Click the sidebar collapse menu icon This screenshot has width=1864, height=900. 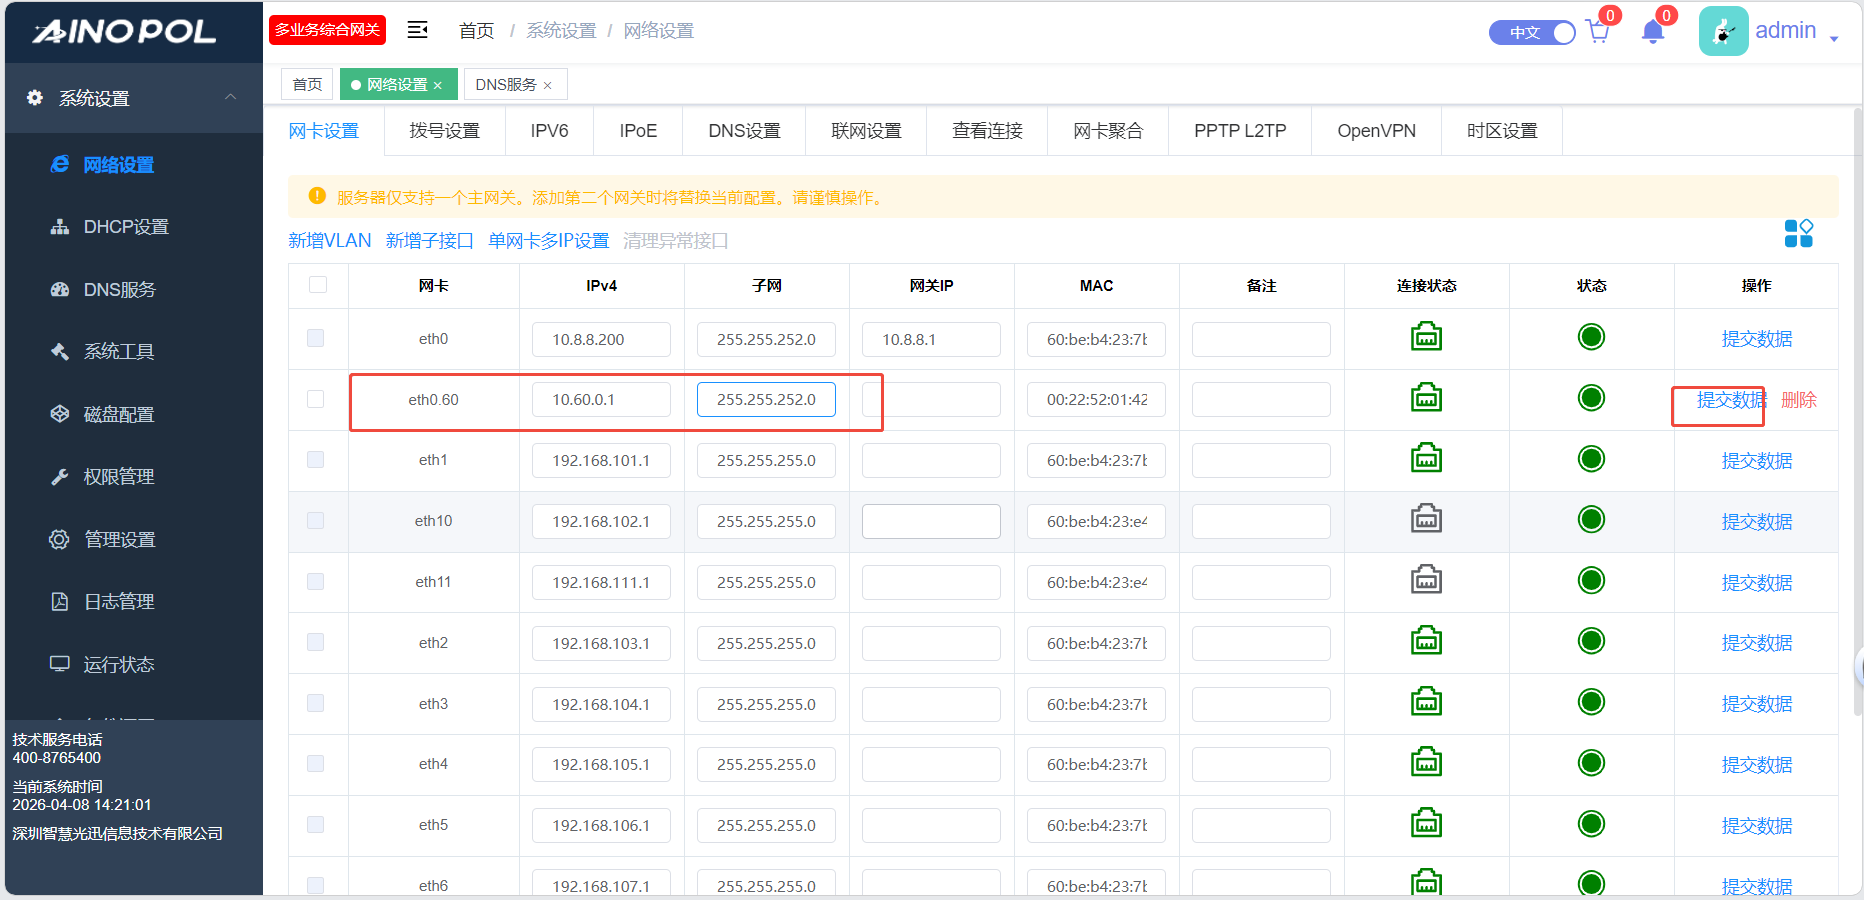point(418,30)
